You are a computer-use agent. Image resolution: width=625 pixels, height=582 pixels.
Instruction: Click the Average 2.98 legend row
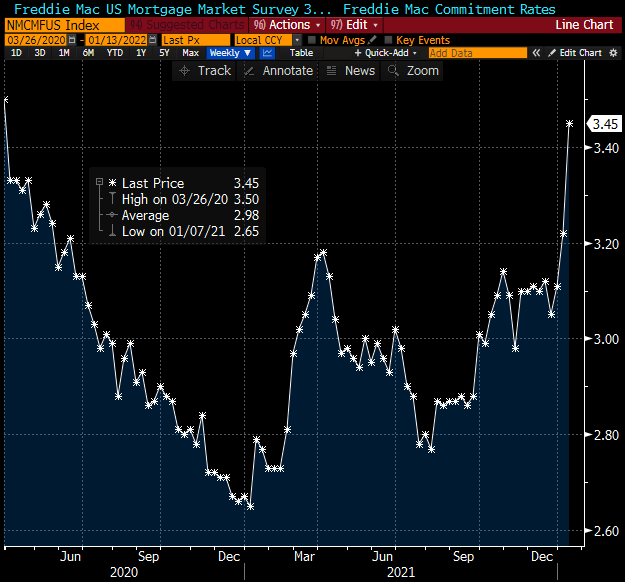tap(178, 215)
